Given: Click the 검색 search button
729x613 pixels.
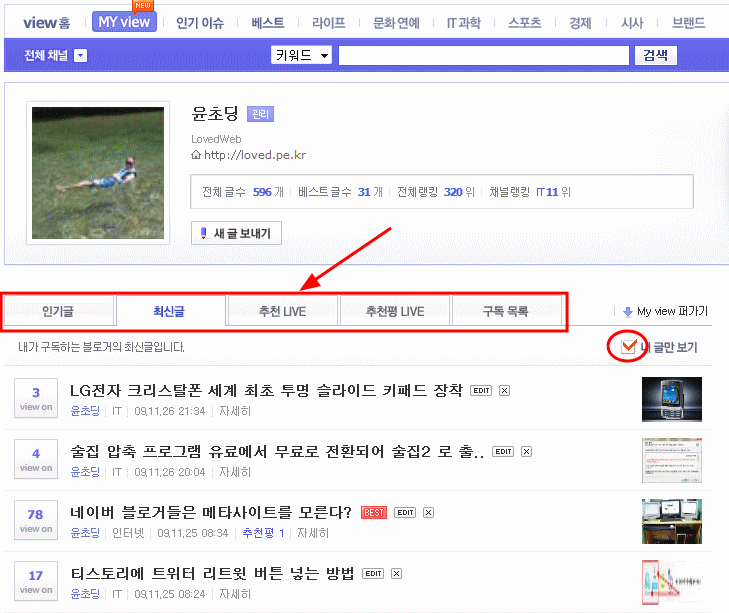Looking at the screenshot, I should point(656,55).
